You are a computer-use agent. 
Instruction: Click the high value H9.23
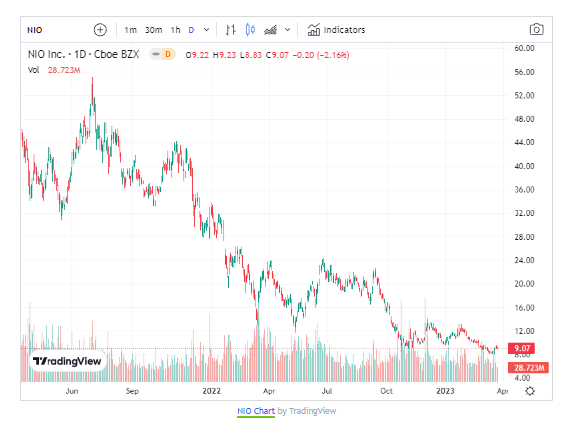pyautogui.click(x=224, y=55)
